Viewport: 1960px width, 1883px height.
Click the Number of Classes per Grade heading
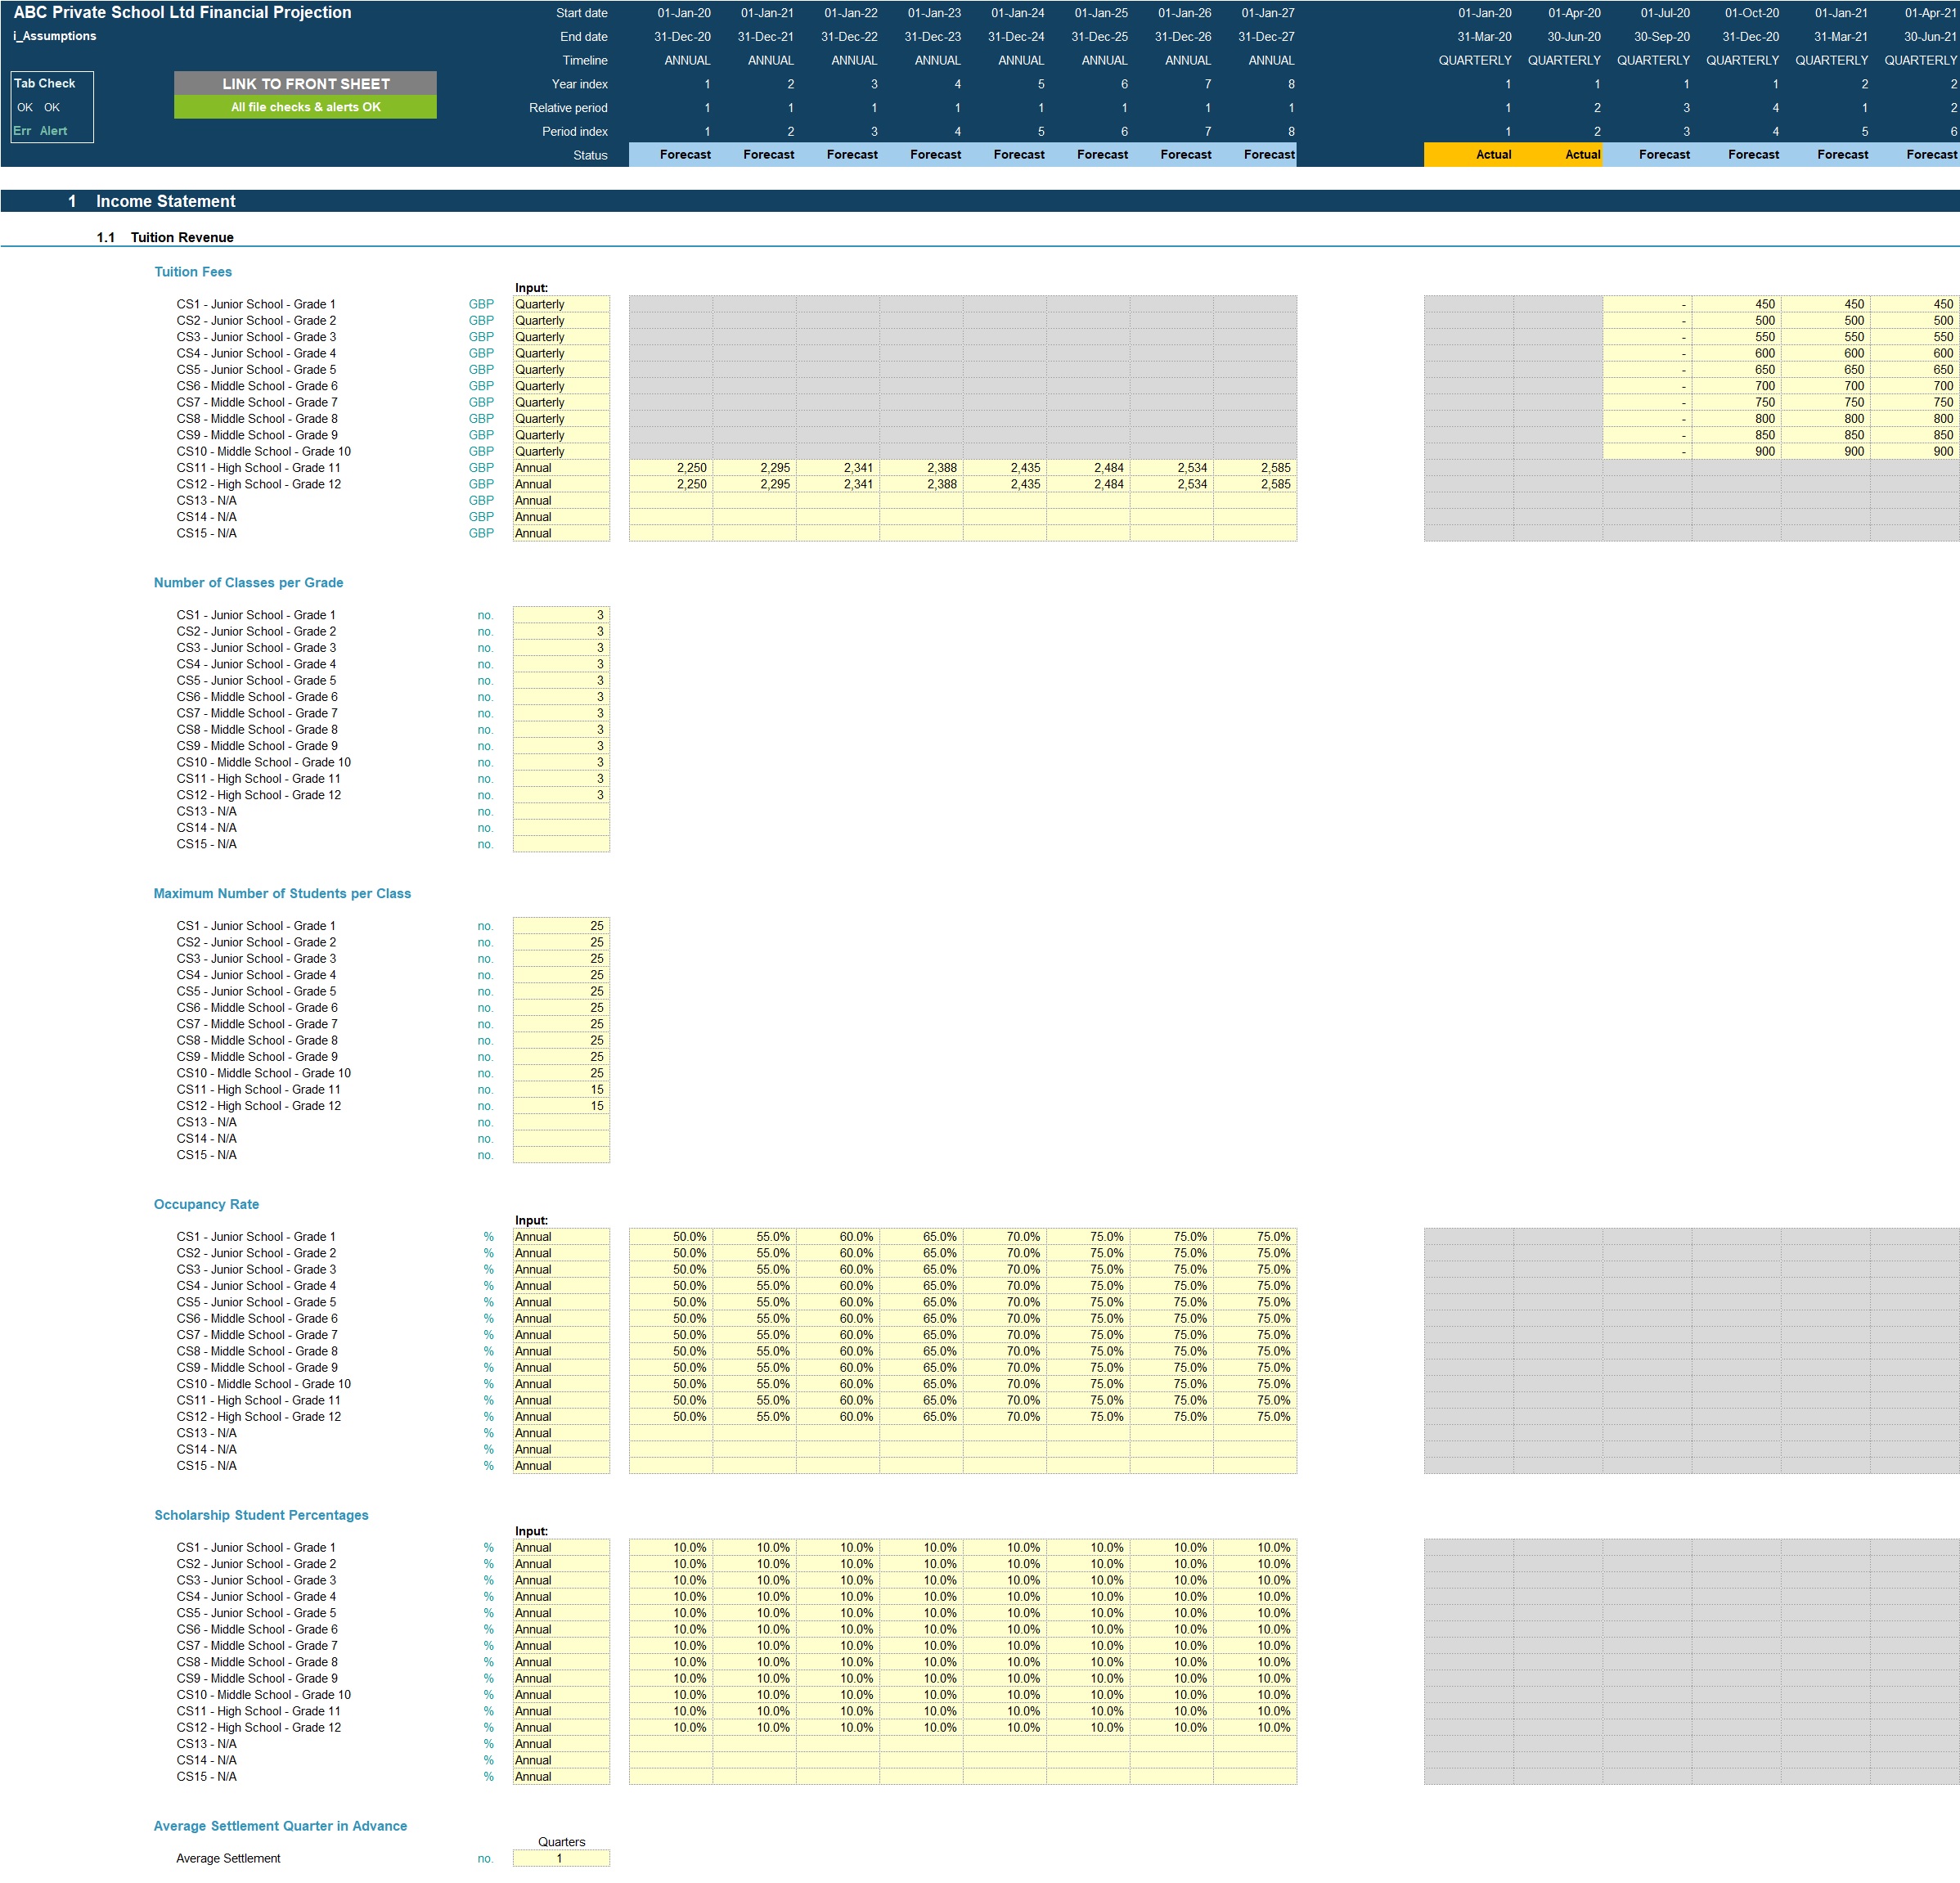pyautogui.click(x=248, y=583)
